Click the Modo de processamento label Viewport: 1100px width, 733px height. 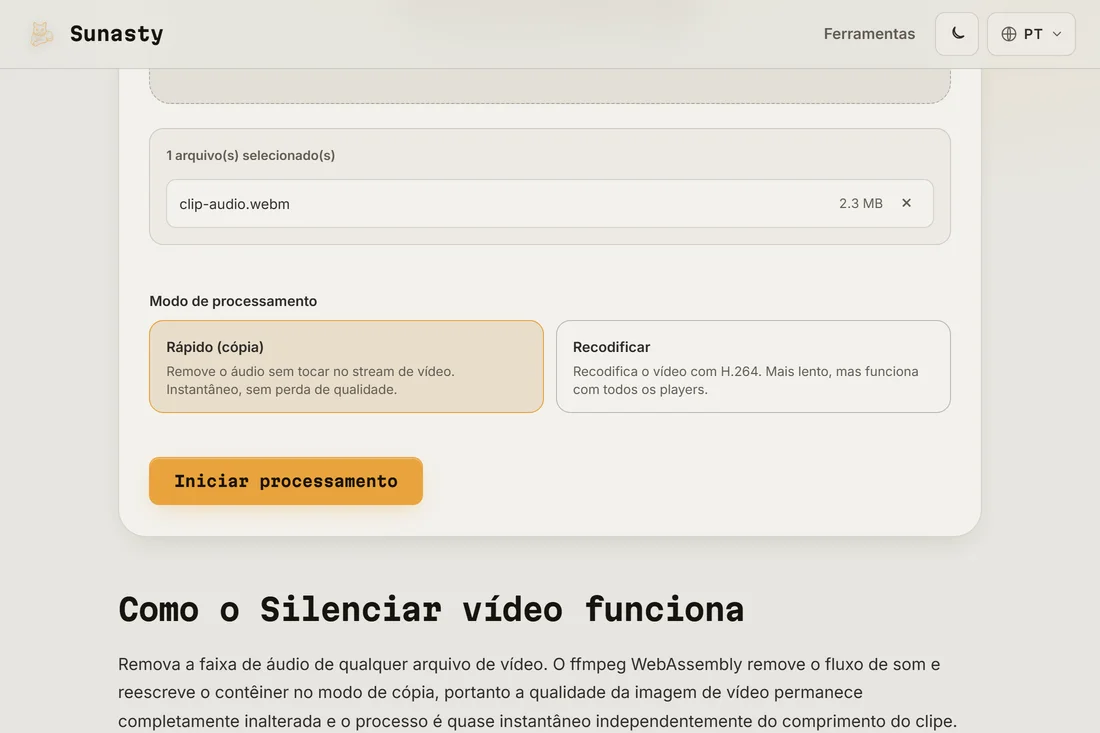(233, 301)
